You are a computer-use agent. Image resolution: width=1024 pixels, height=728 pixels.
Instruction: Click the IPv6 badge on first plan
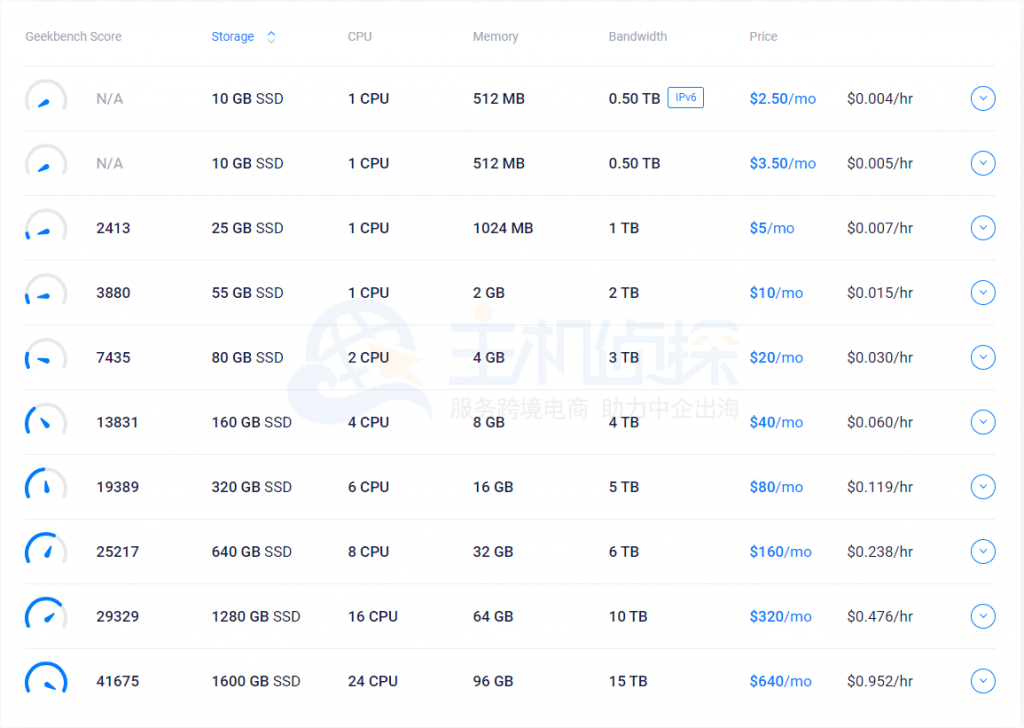[x=685, y=98]
